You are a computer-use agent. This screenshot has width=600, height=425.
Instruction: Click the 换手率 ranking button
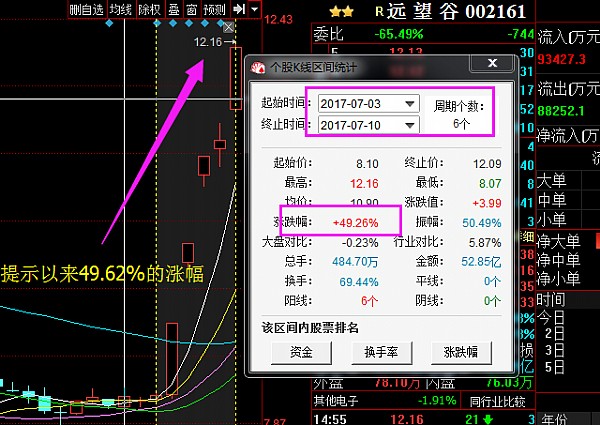click(381, 351)
